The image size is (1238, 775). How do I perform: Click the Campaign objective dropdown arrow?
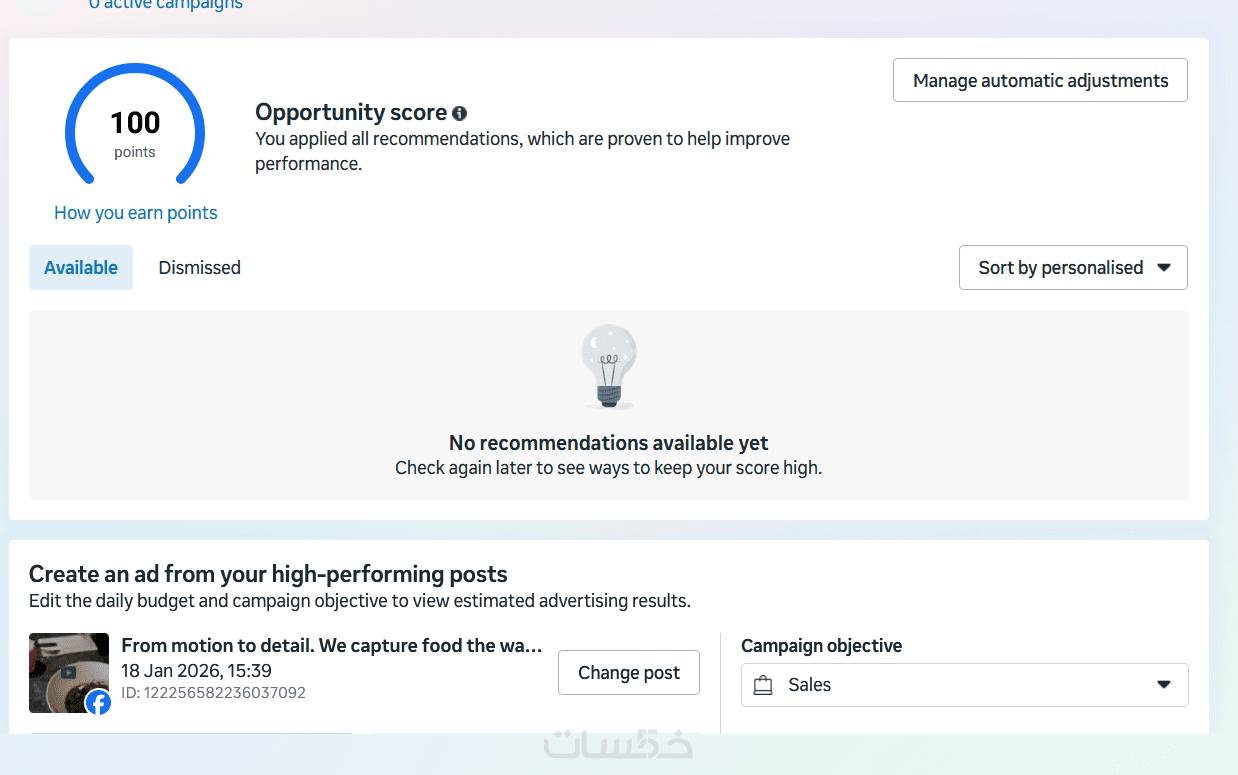(1163, 685)
